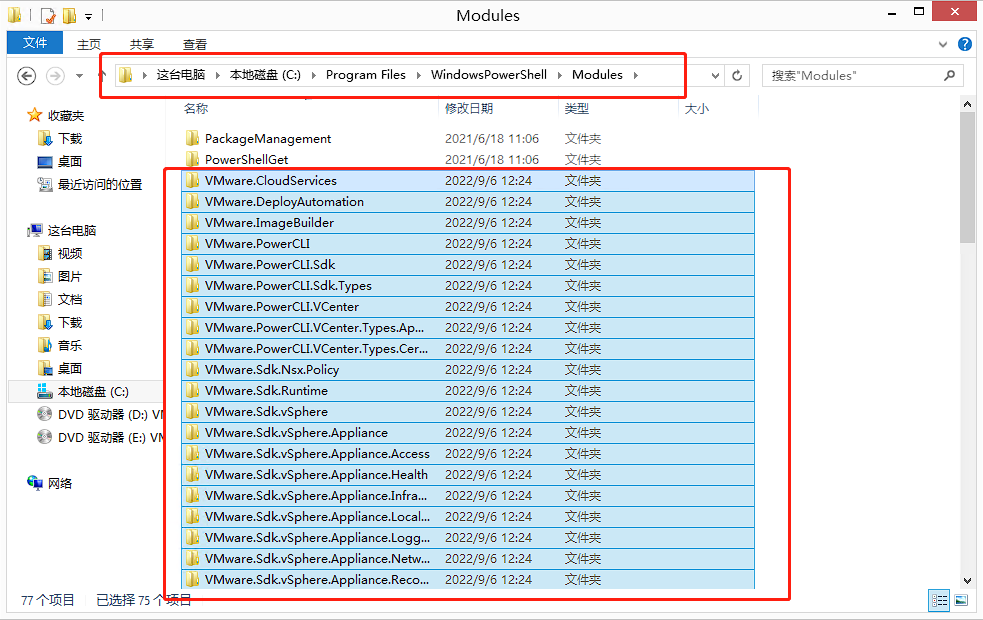Open the VMware.PowerCLI folder

(x=262, y=243)
